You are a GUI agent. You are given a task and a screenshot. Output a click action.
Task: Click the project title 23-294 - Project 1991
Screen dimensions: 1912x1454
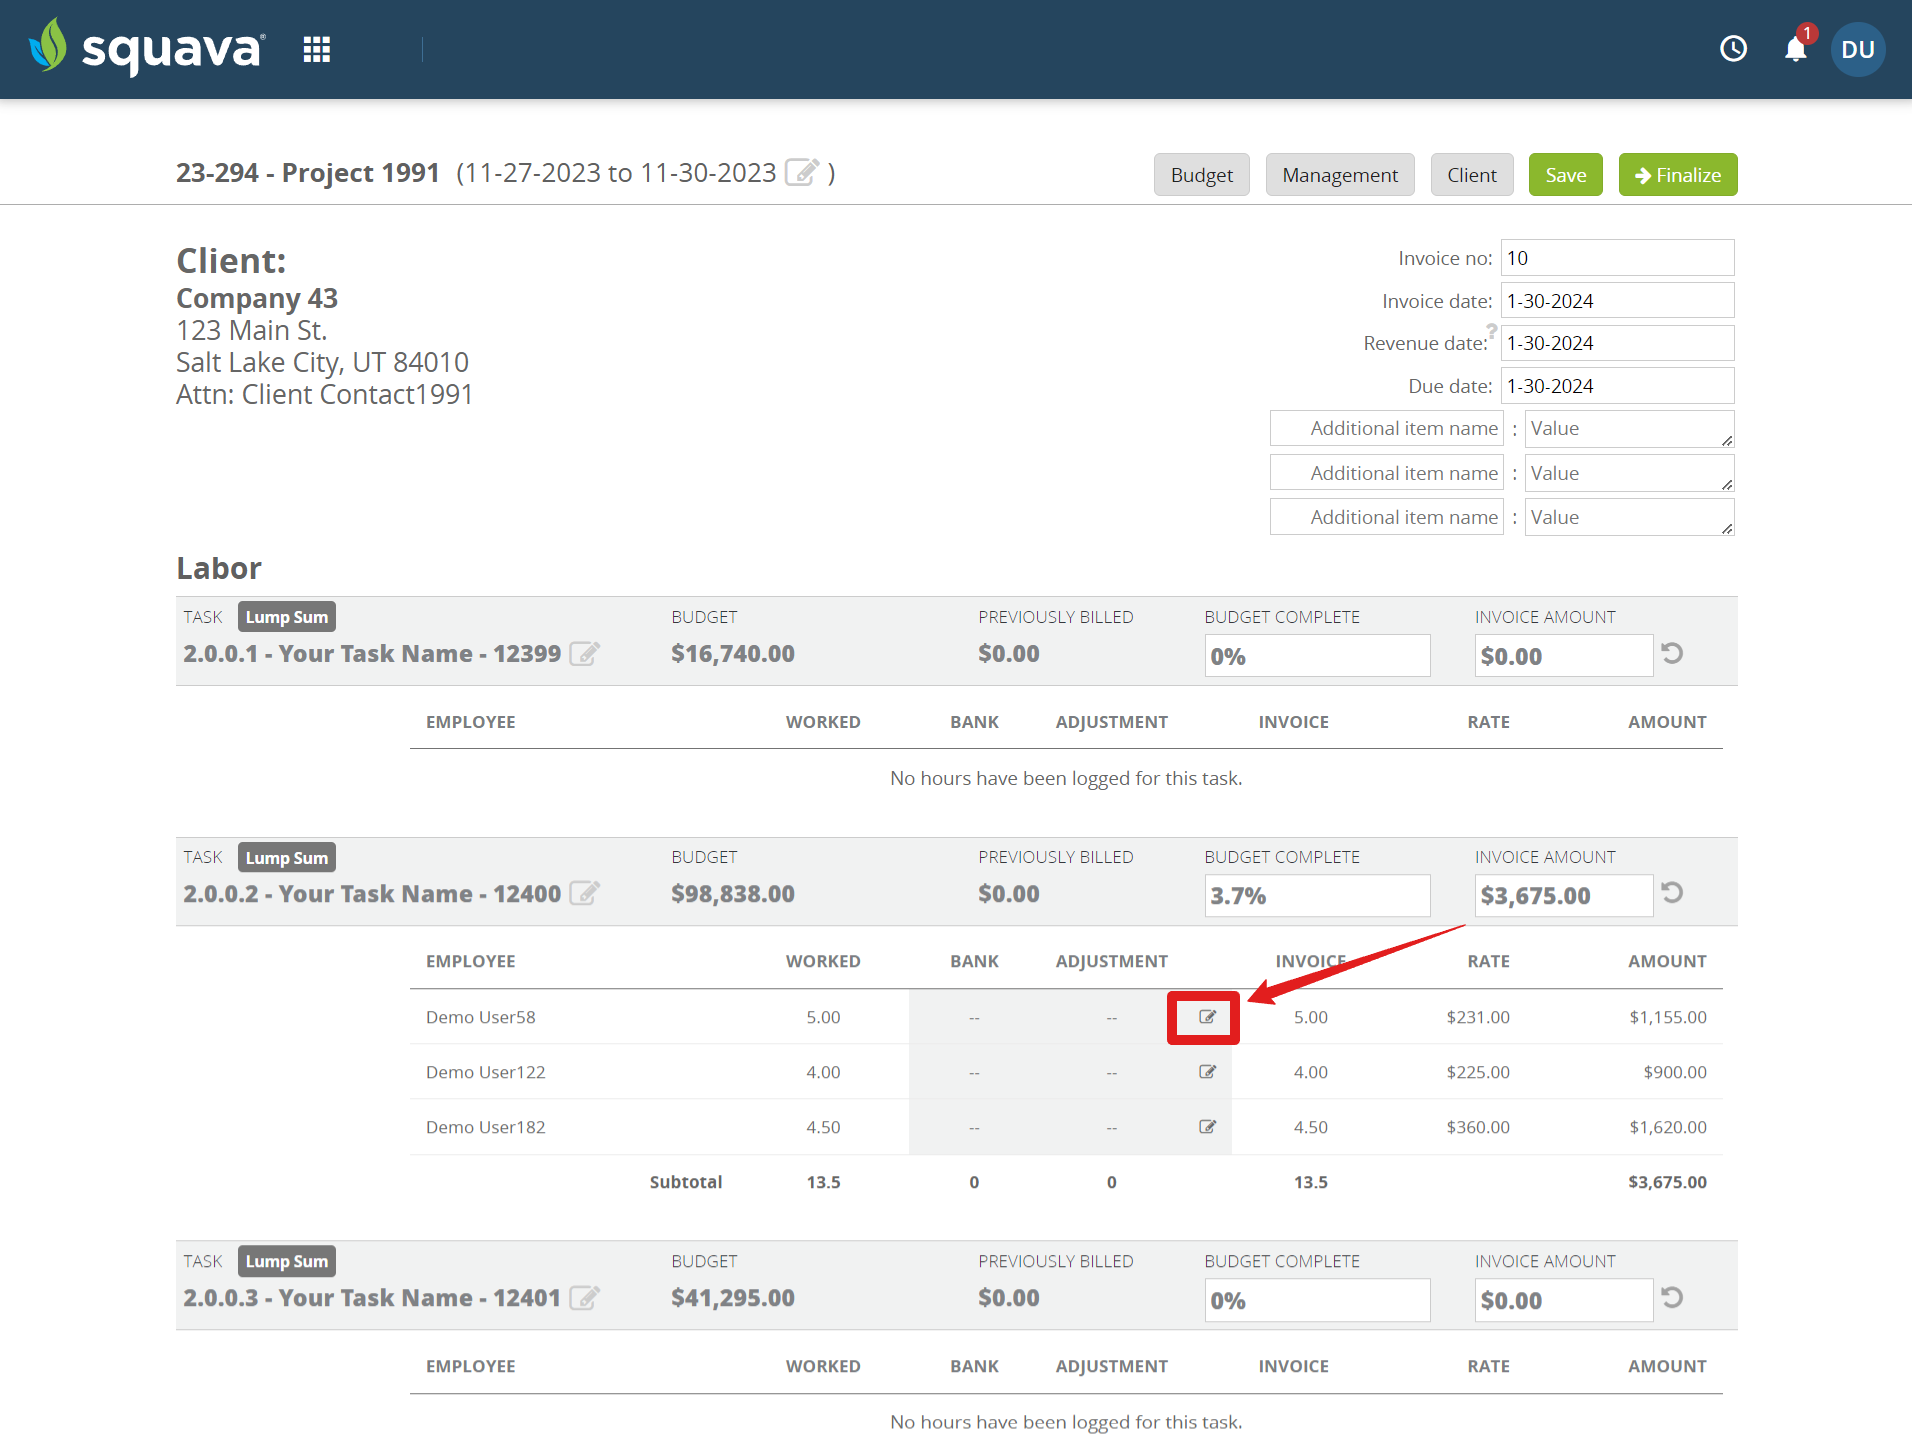[x=308, y=172]
